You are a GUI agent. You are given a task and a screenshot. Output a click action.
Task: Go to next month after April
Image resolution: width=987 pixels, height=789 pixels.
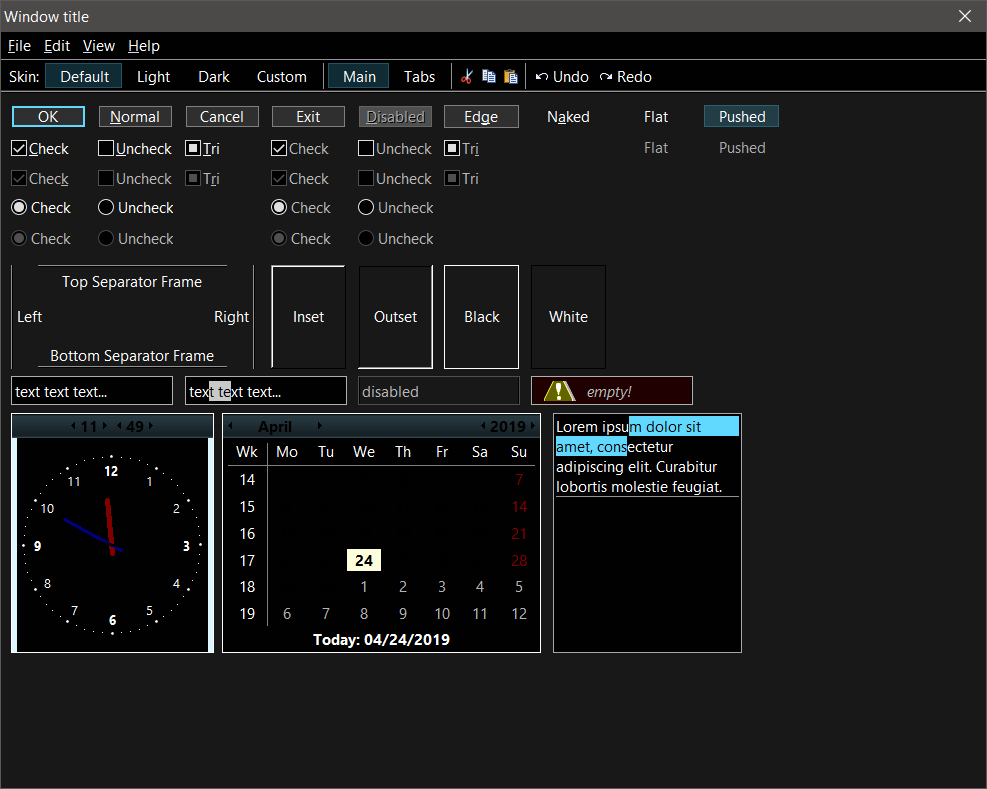click(x=320, y=426)
